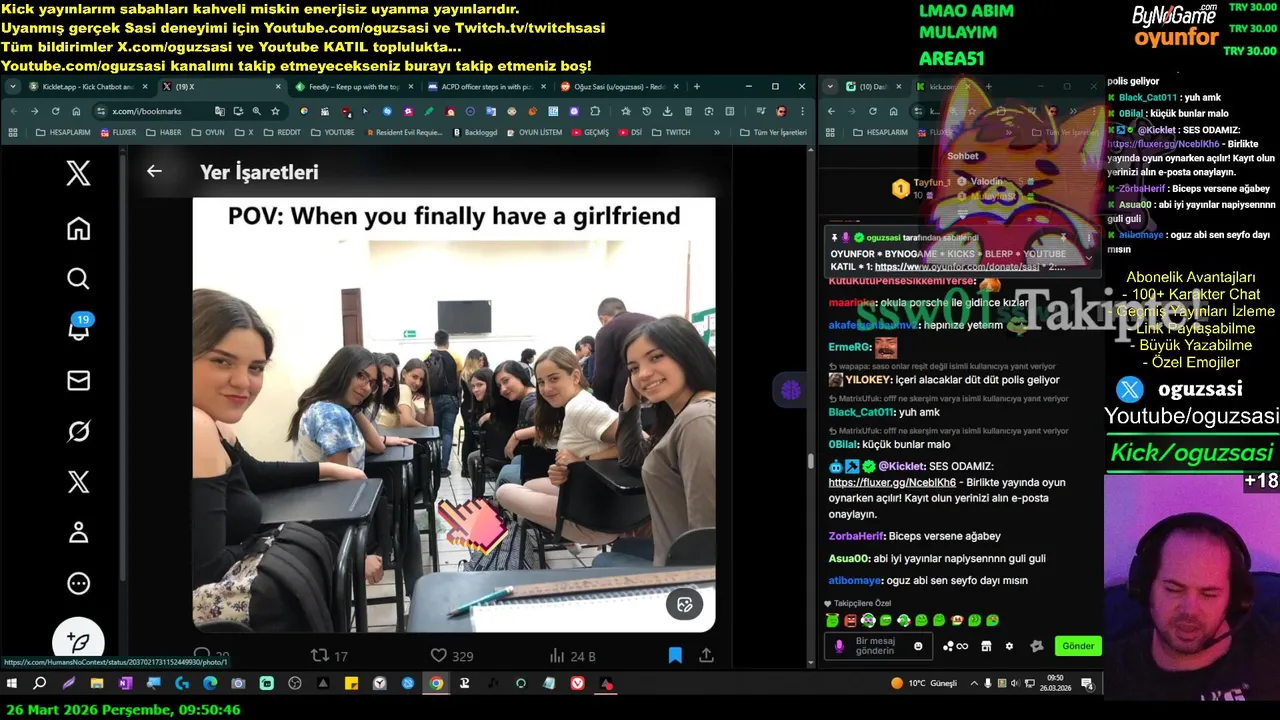Screen dimensions: 1280x720
Task: Open Grok icon in X sidebar
Action: tap(78, 431)
